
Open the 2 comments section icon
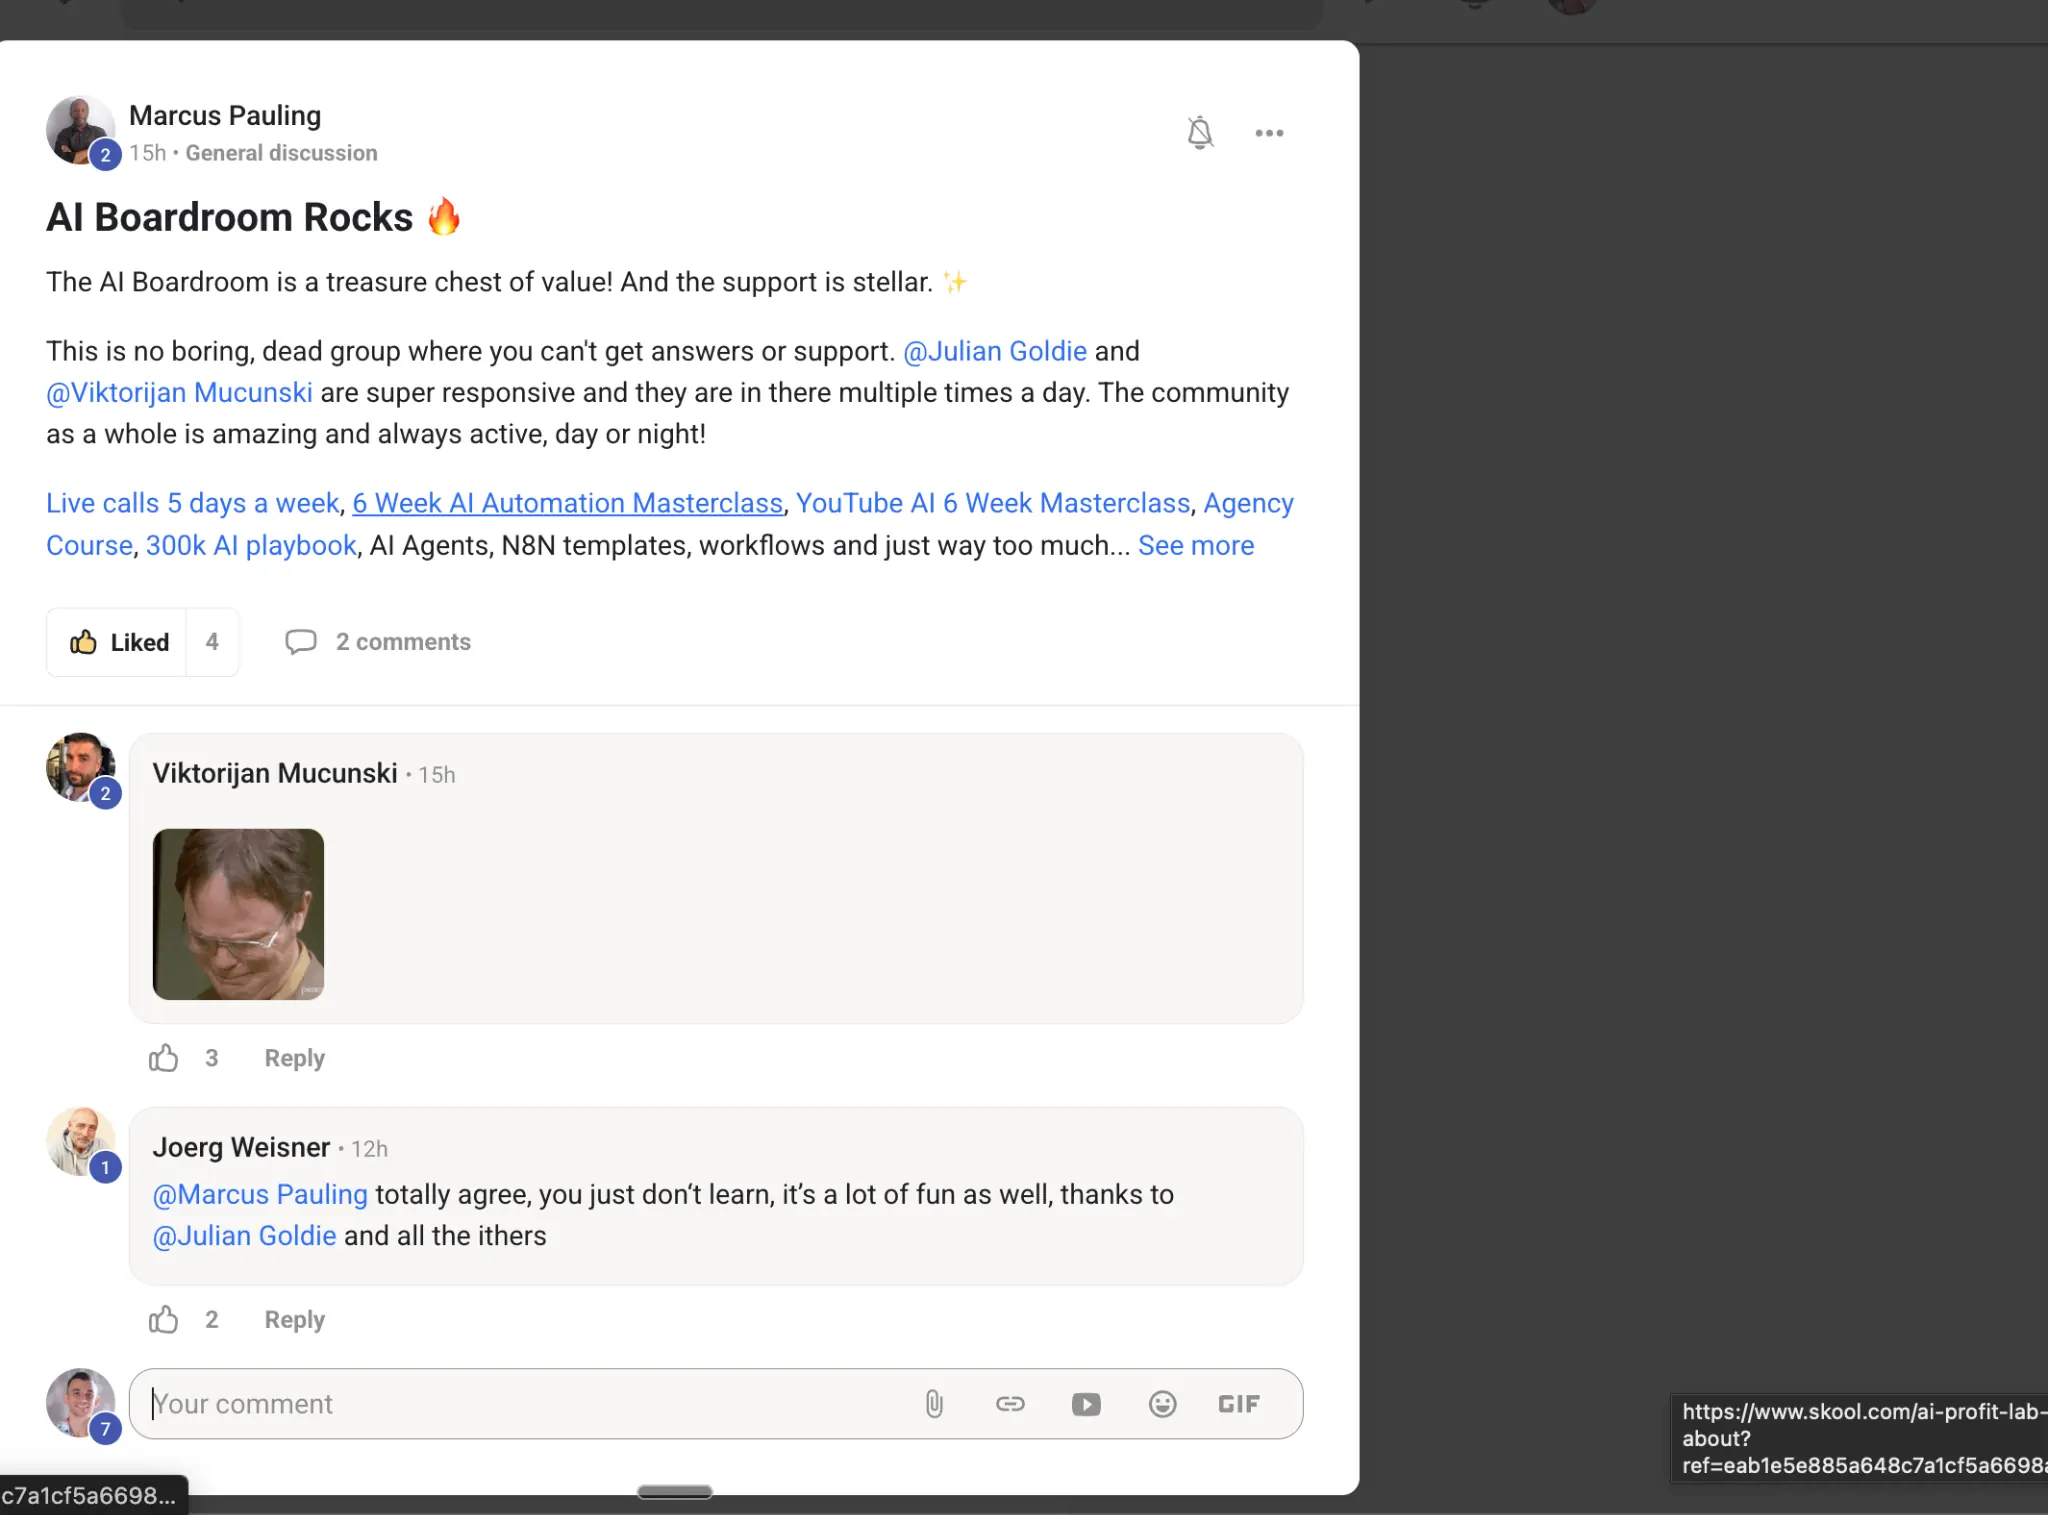[301, 641]
